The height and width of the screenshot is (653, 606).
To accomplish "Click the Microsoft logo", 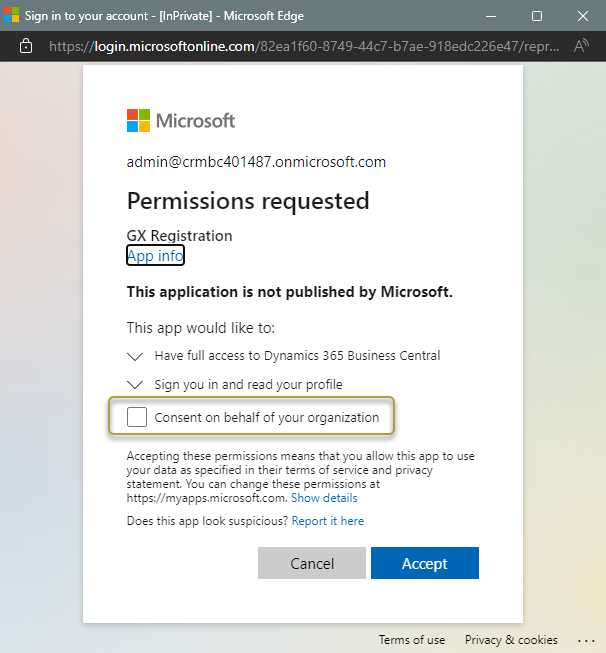I will click(x=181, y=121).
